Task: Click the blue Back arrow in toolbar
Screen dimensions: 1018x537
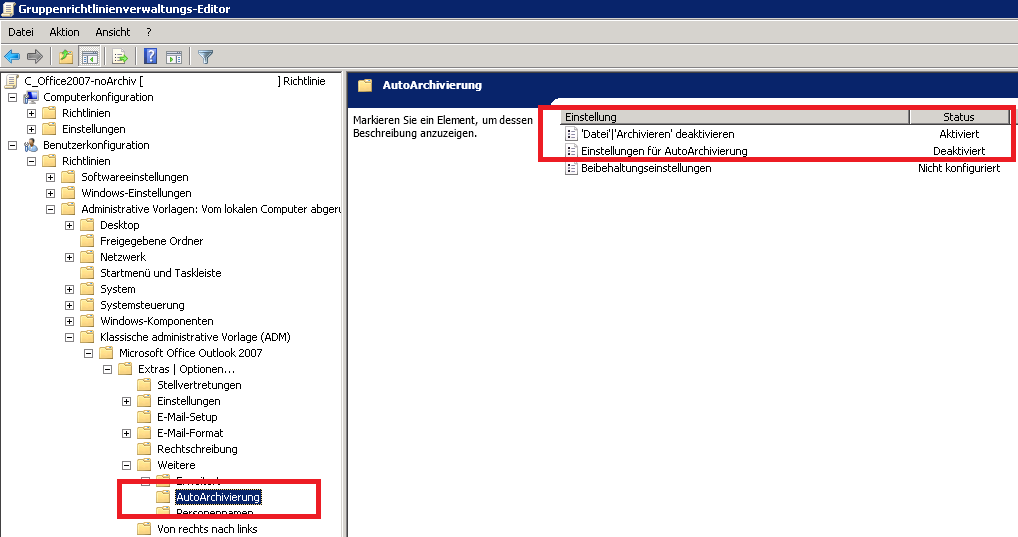Action: [x=12, y=56]
